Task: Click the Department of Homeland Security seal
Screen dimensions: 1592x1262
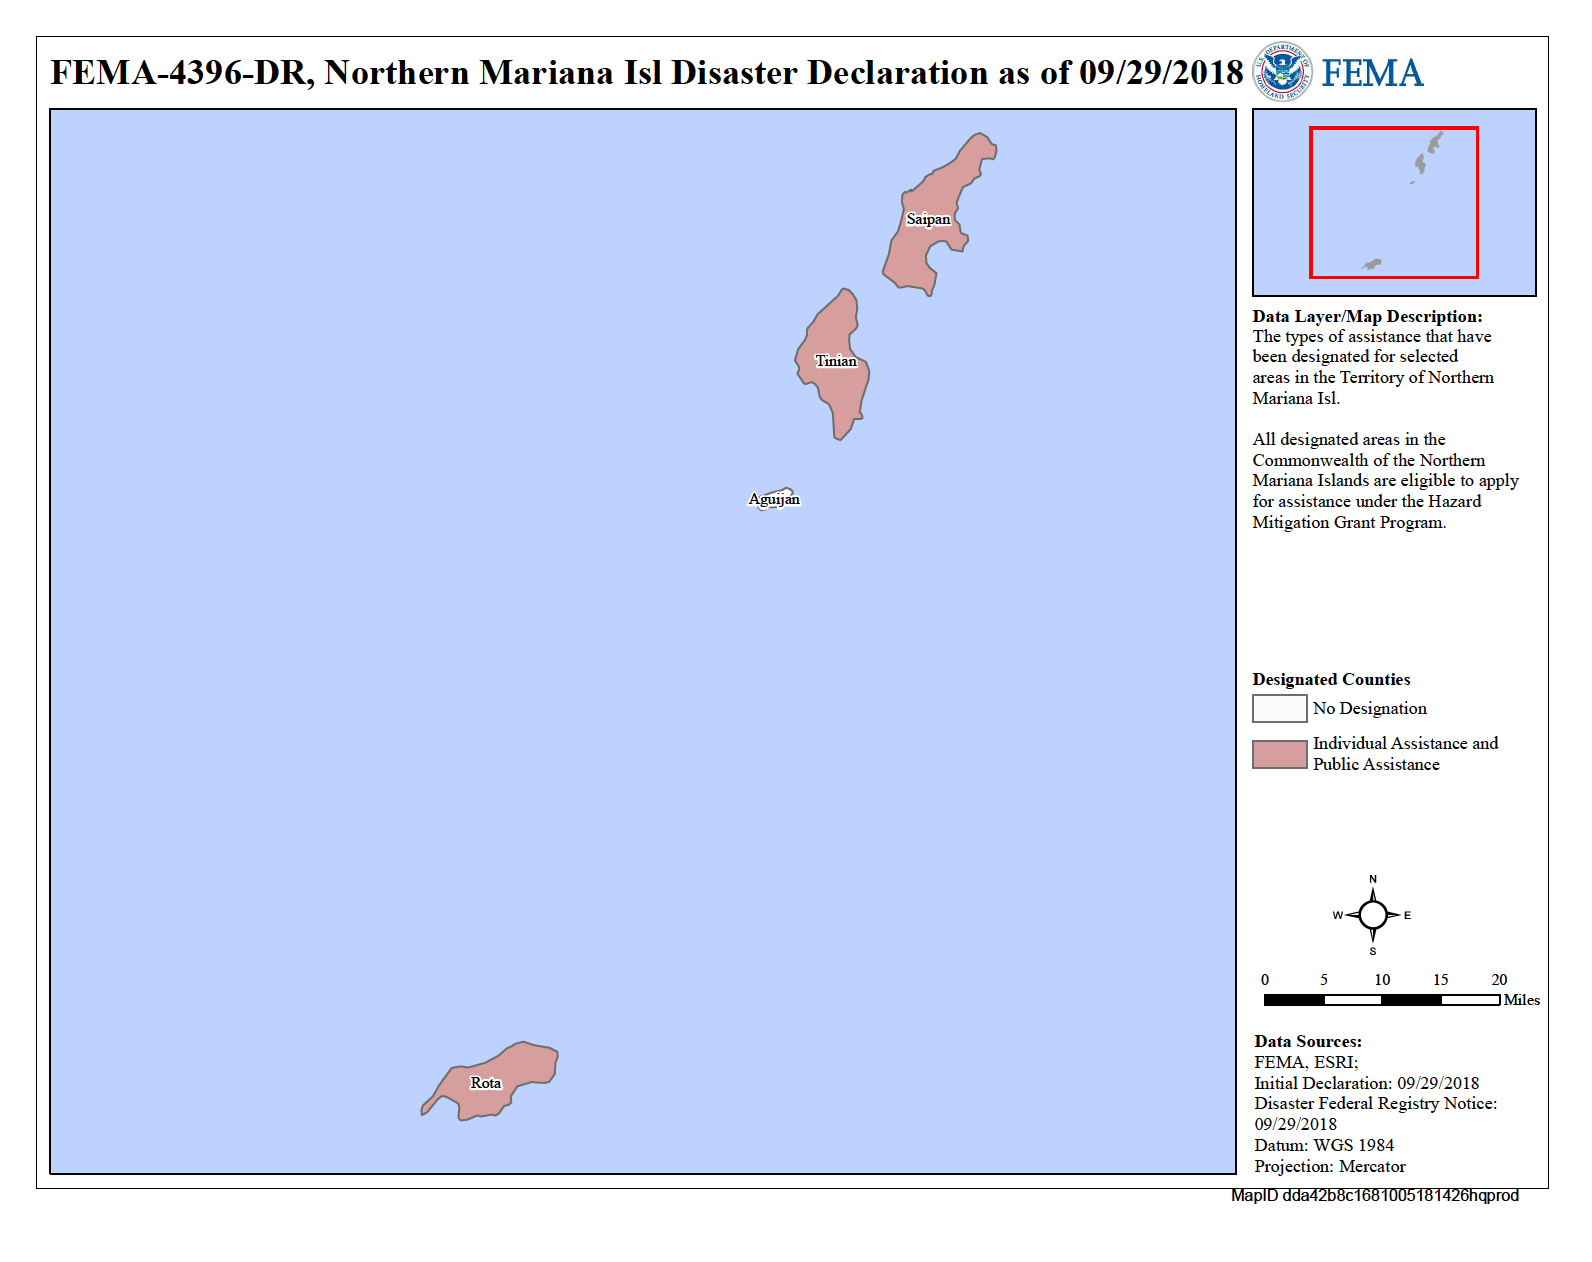Action: click(x=1283, y=72)
